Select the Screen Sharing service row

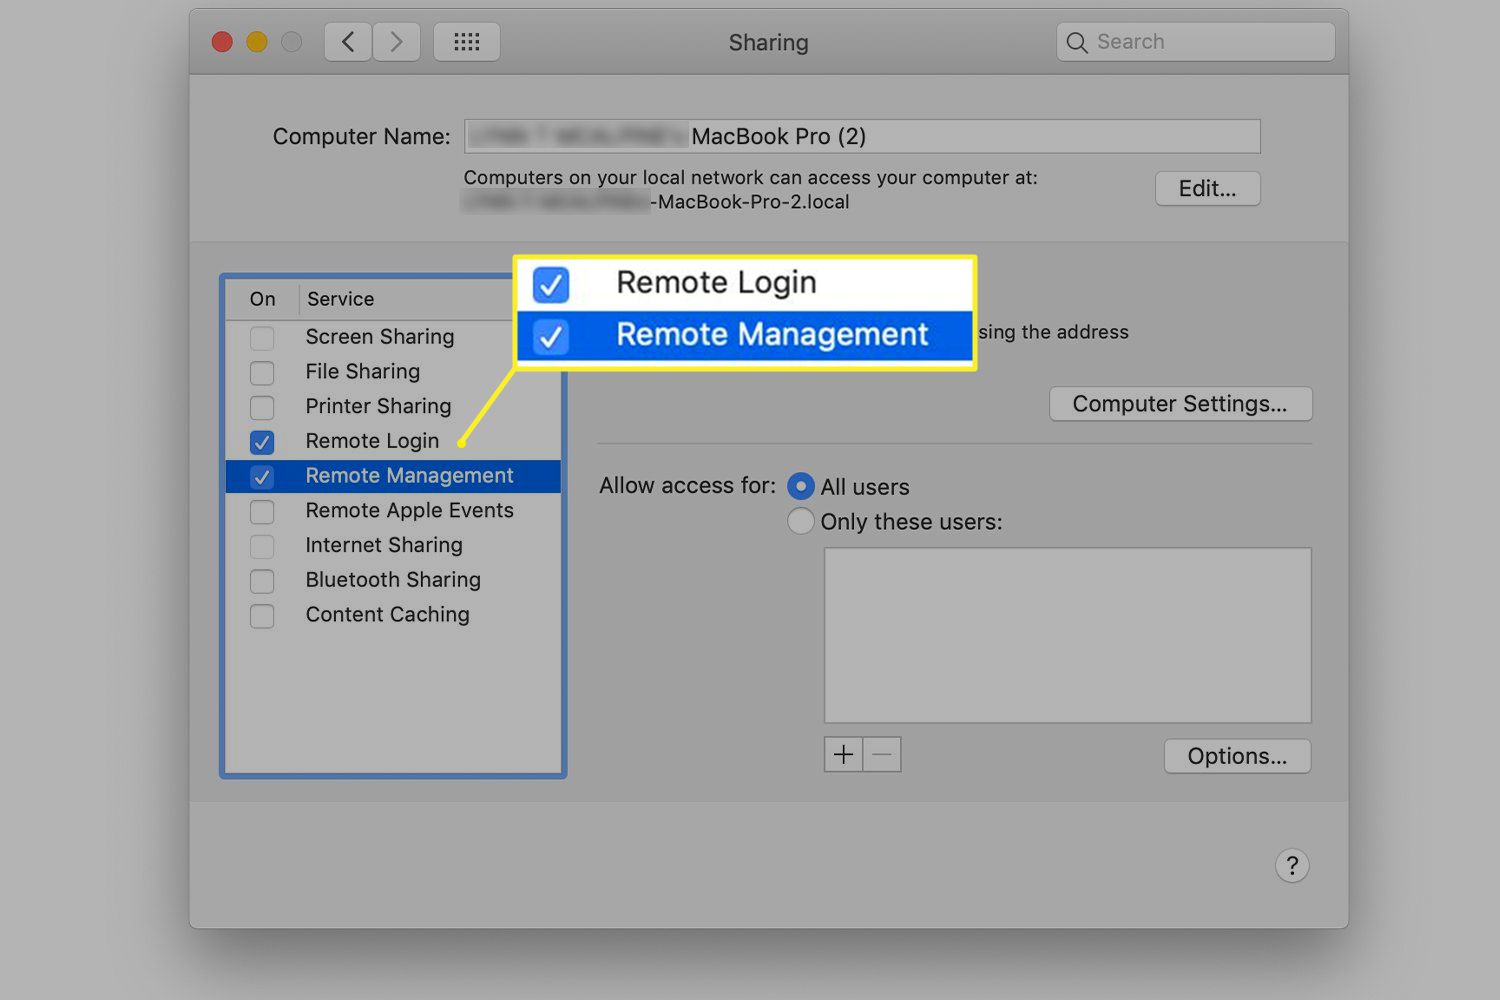393,337
